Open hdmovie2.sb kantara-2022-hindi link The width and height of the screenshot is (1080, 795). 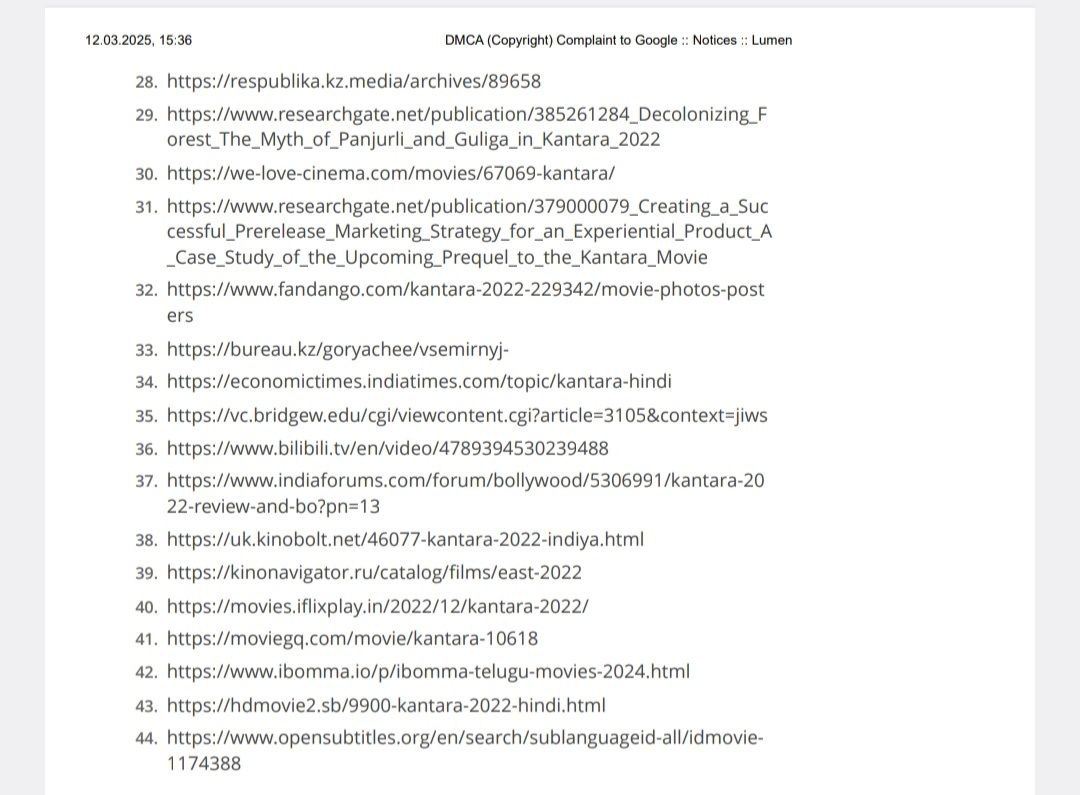click(x=386, y=705)
